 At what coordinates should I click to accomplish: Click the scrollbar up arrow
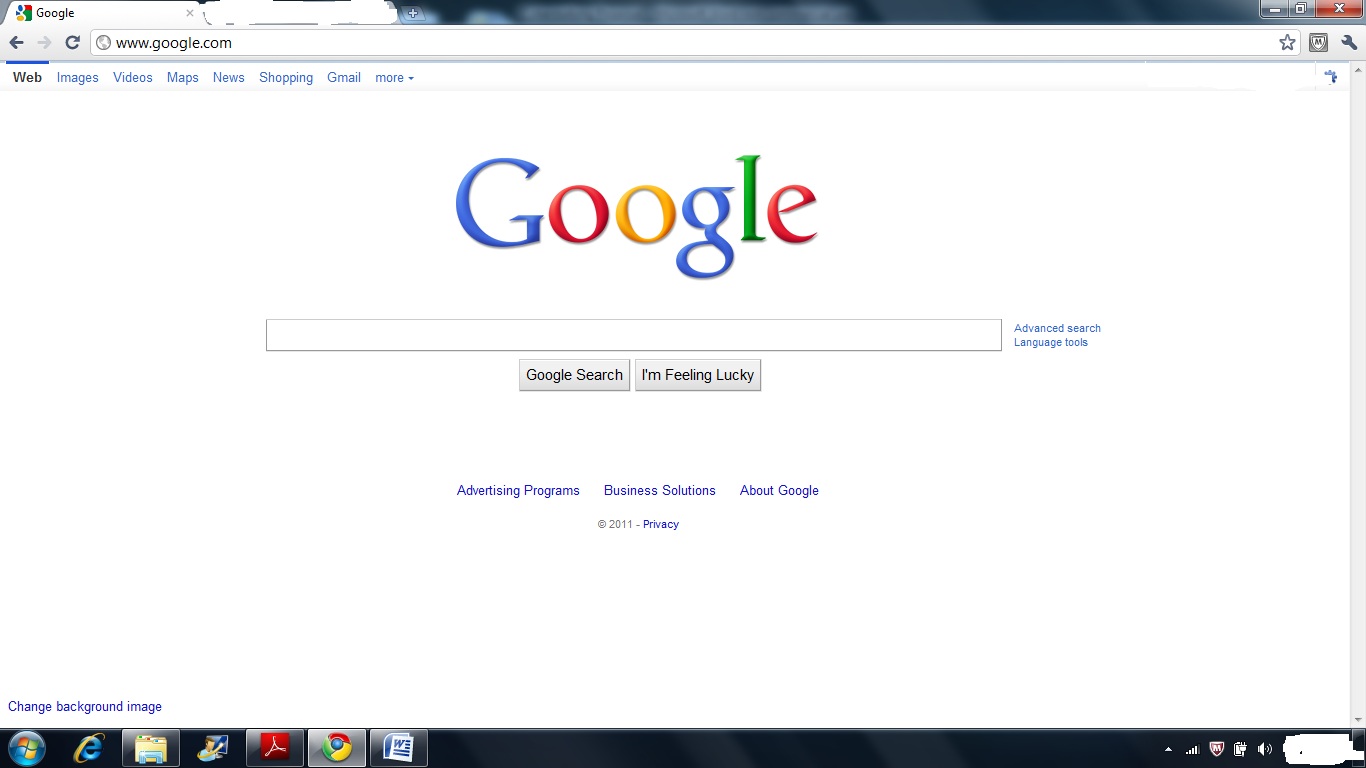coord(1357,70)
